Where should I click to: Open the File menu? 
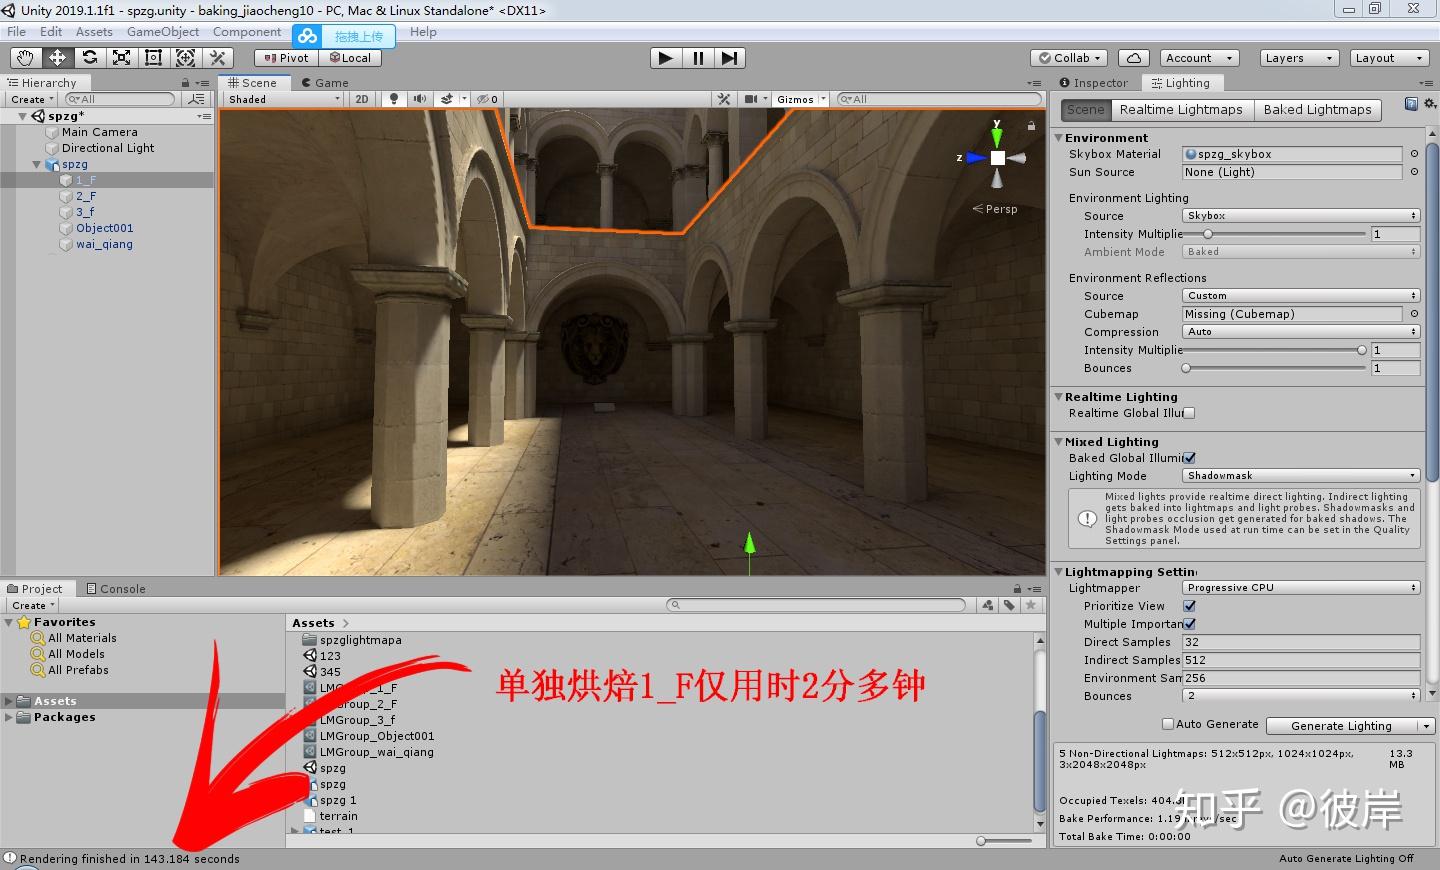click(x=17, y=32)
